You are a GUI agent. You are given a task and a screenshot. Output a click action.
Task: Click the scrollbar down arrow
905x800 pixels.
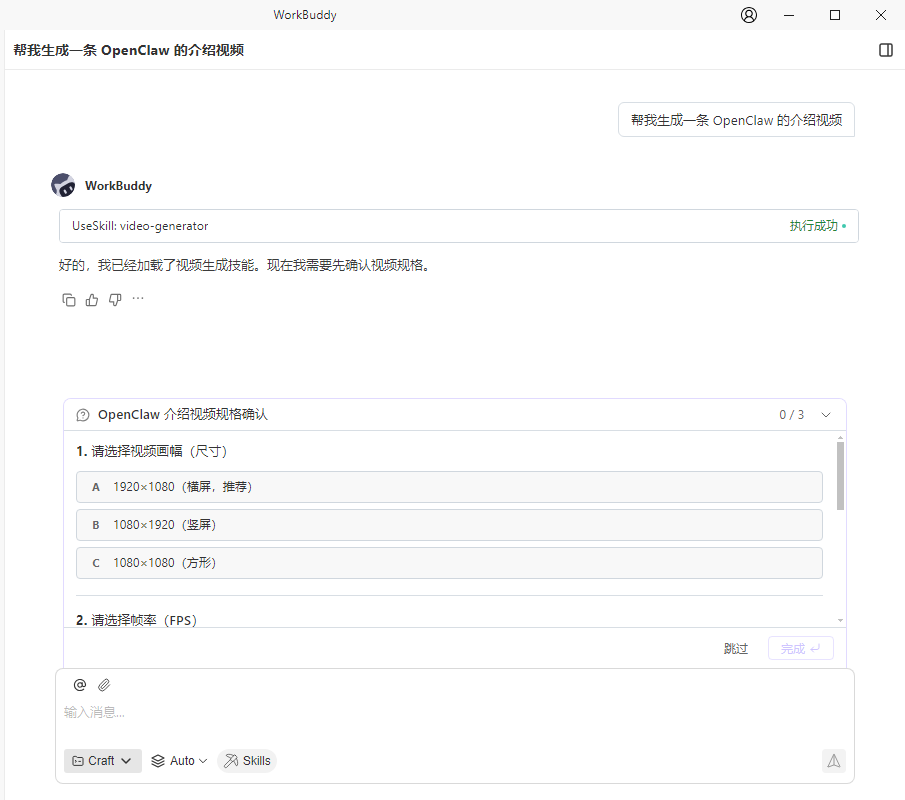840,620
